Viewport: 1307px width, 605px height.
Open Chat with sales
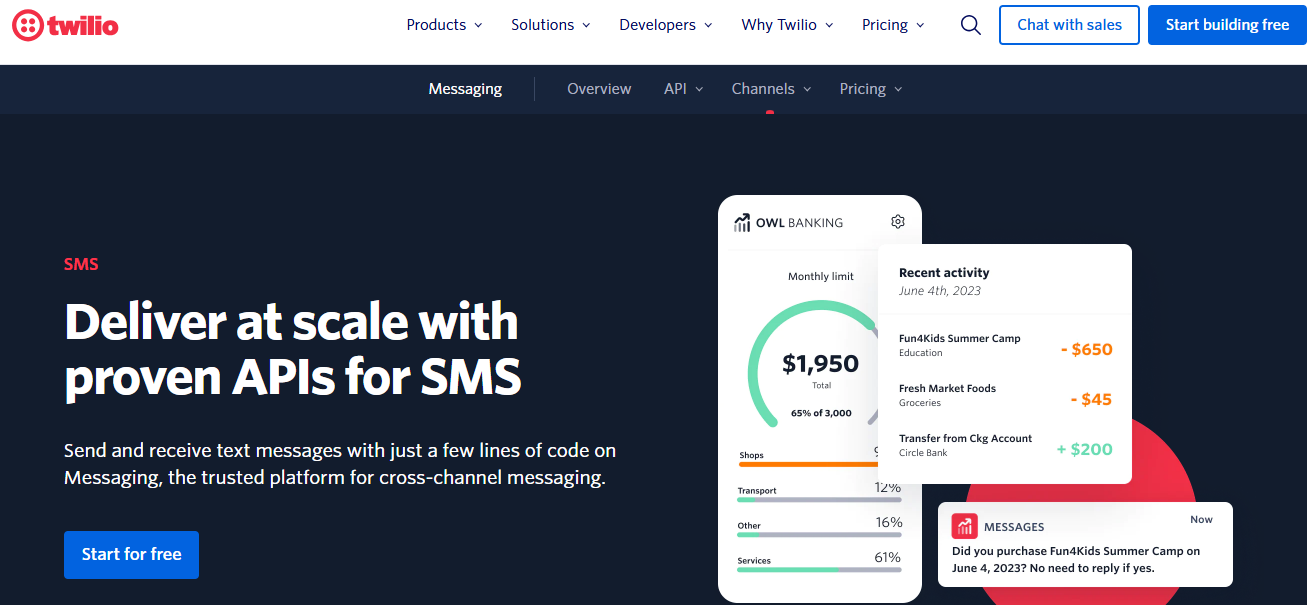tap(1069, 25)
